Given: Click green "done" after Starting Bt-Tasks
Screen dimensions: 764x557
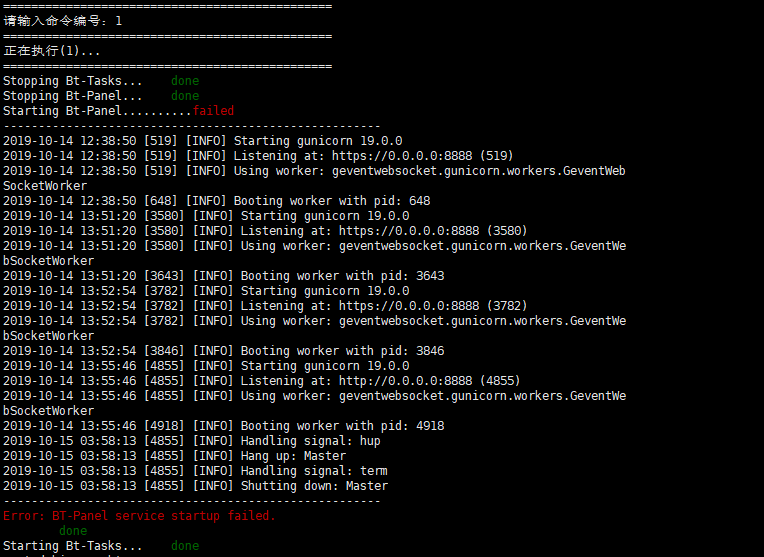Looking at the screenshot, I should tap(185, 546).
